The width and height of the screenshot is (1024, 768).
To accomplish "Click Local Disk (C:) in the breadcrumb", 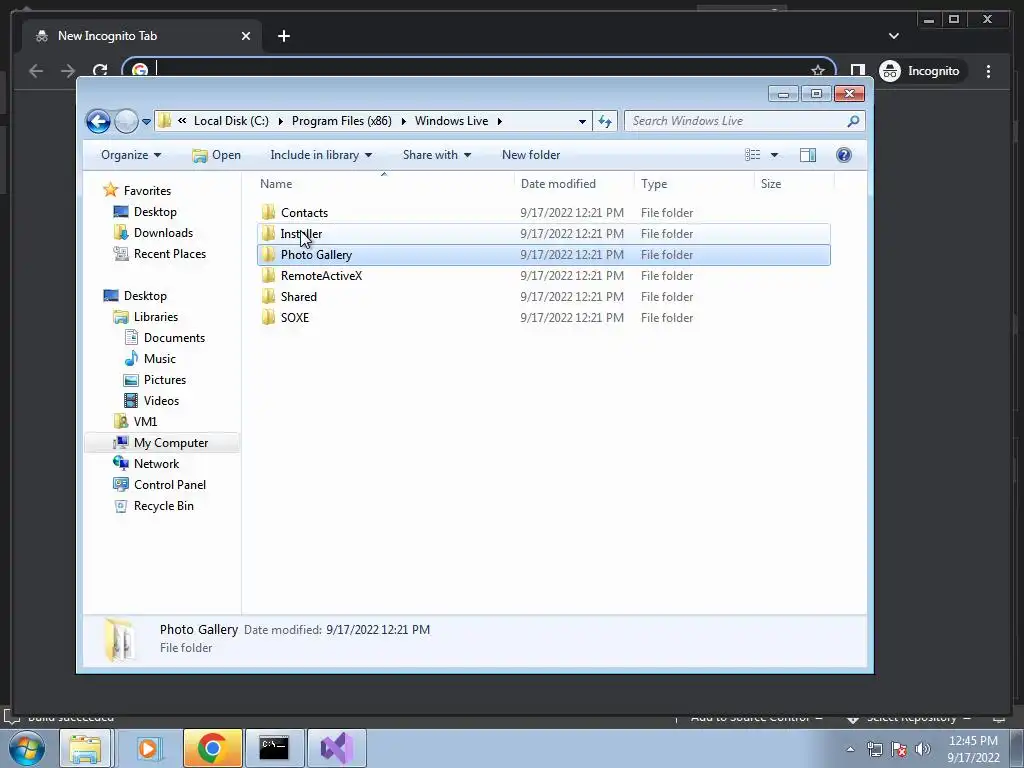I will [x=231, y=121].
